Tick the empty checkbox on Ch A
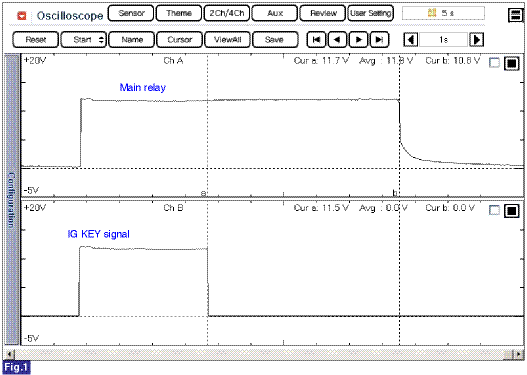The image size is (527, 375). (x=494, y=63)
